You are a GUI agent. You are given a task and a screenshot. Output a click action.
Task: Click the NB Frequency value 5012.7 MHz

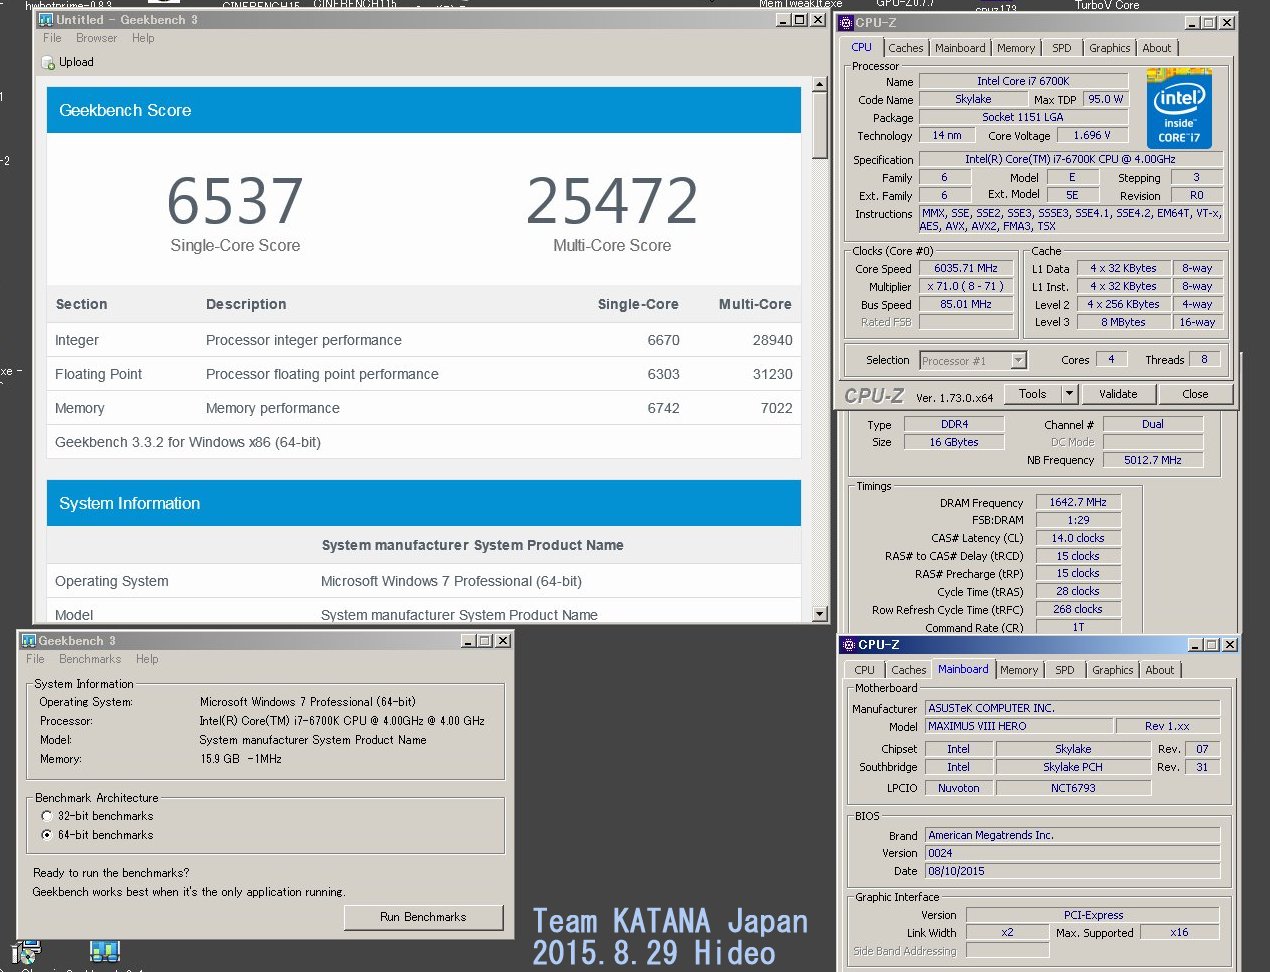point(1153,461)
